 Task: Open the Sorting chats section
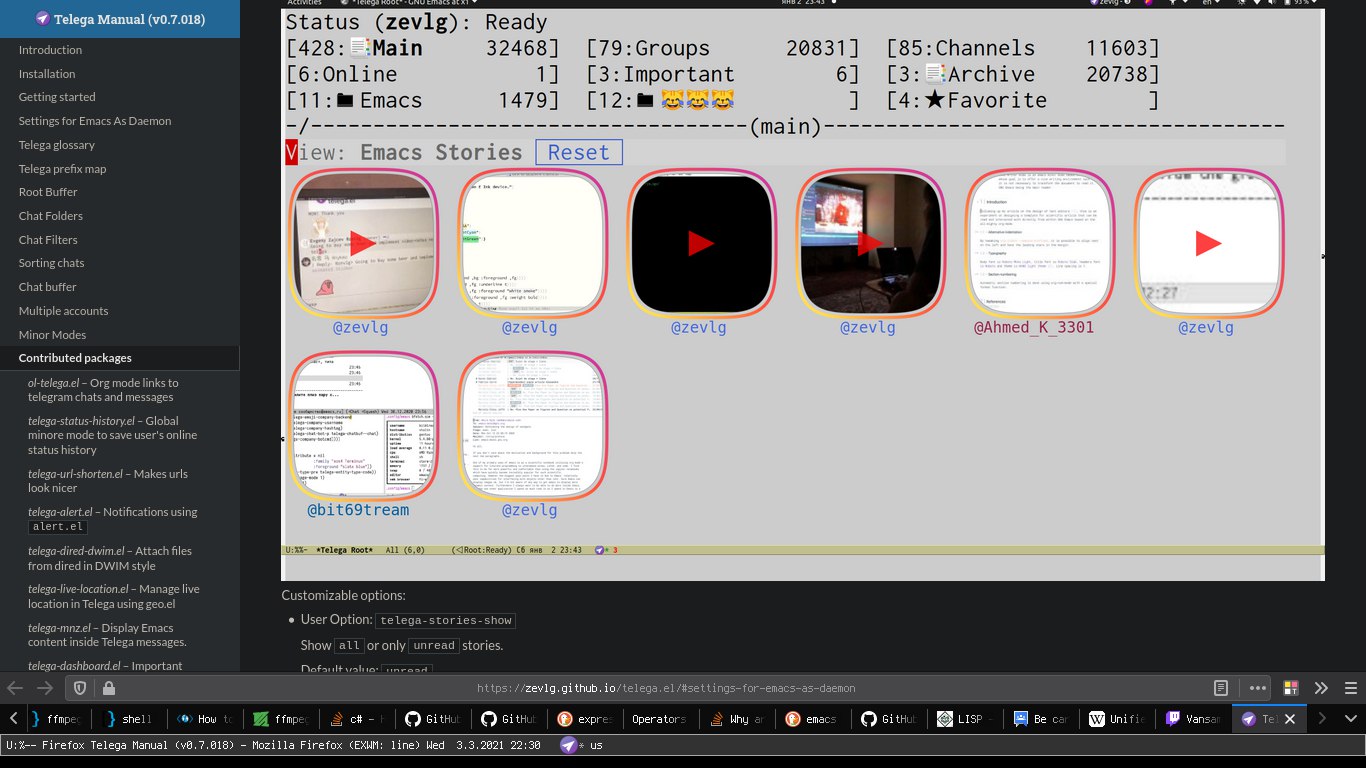point(51,263)
